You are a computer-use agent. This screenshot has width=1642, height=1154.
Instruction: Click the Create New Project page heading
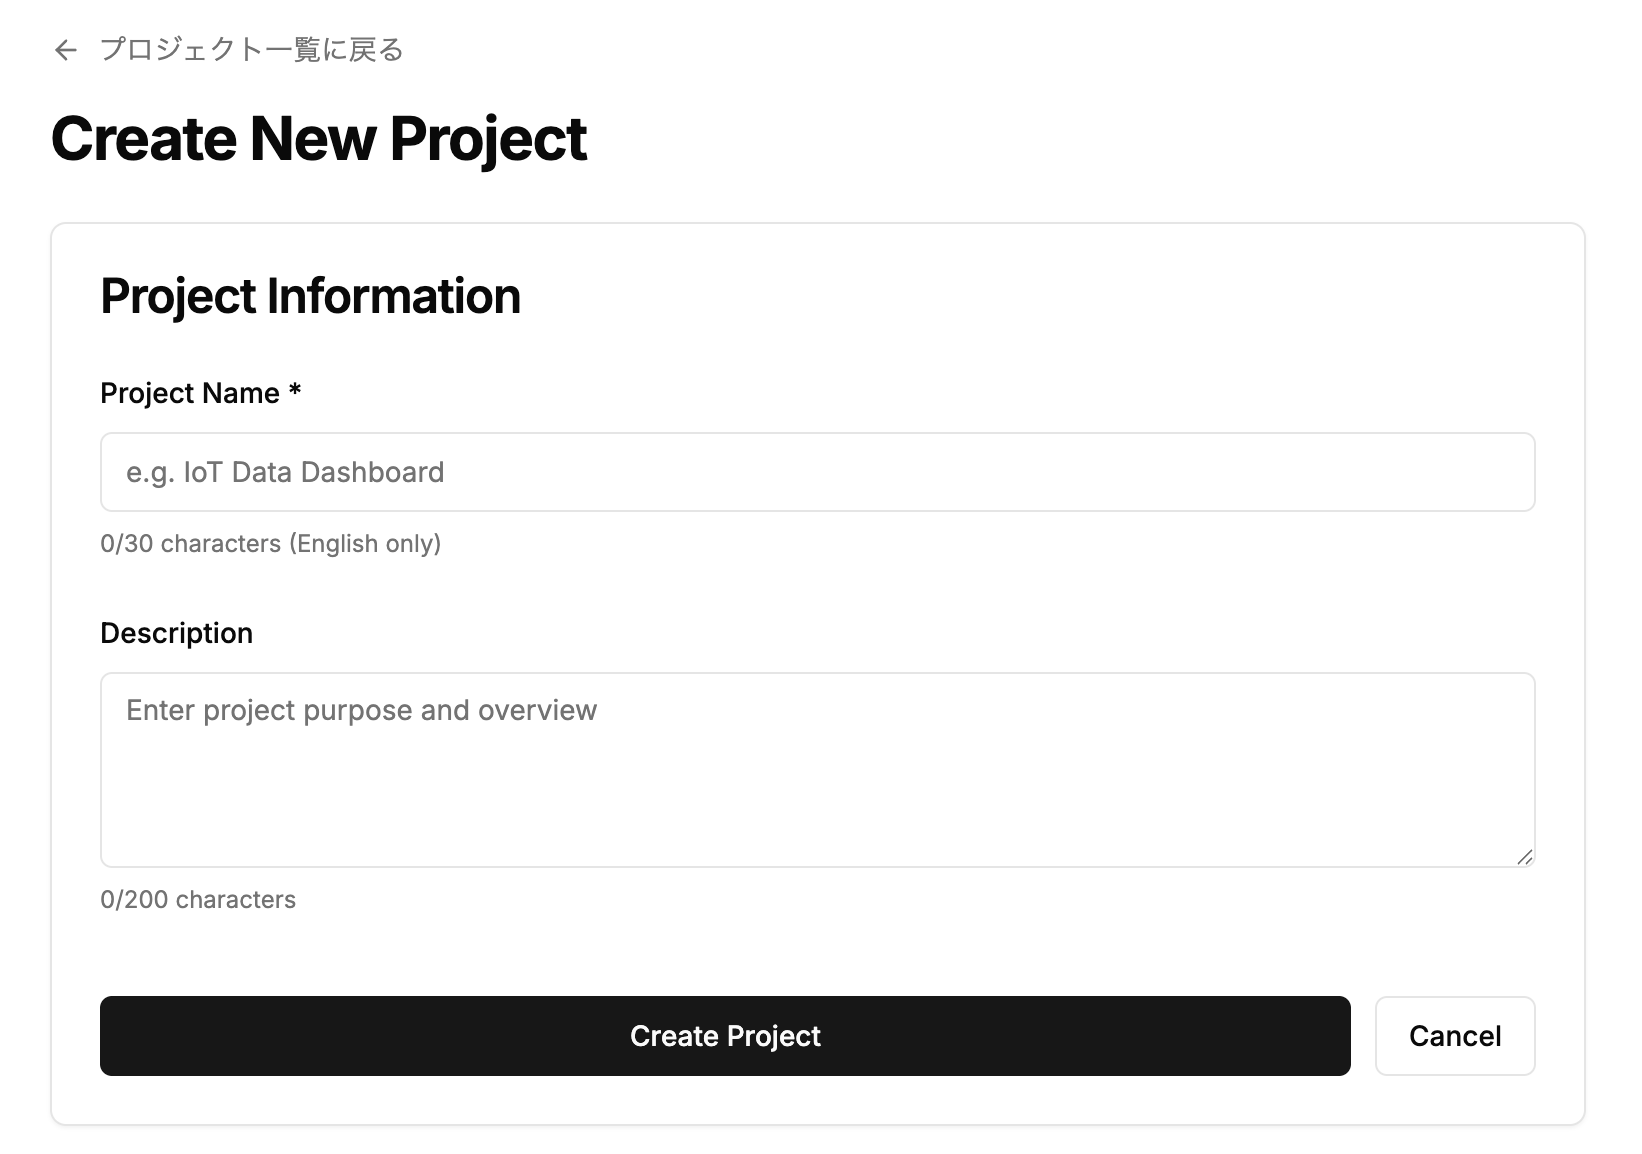[x=320, y=138]
